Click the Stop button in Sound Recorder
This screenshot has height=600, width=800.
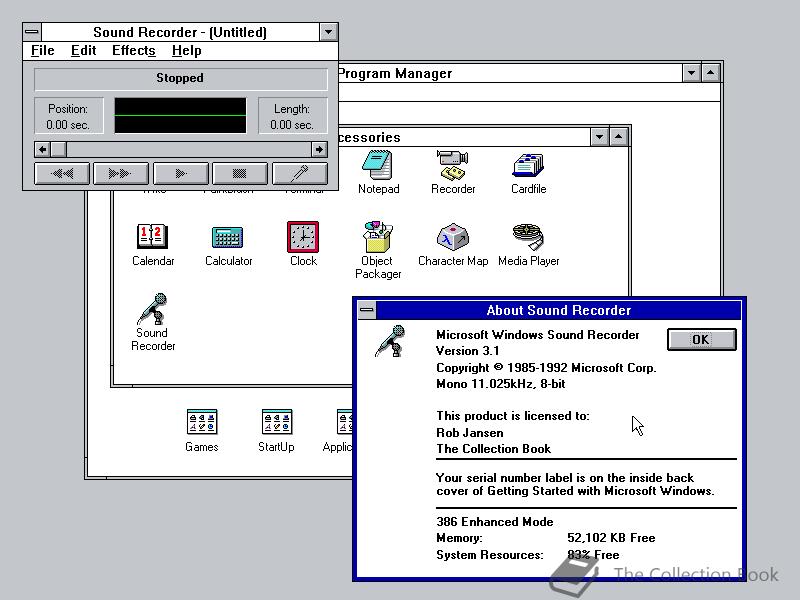tap(240, 174)
